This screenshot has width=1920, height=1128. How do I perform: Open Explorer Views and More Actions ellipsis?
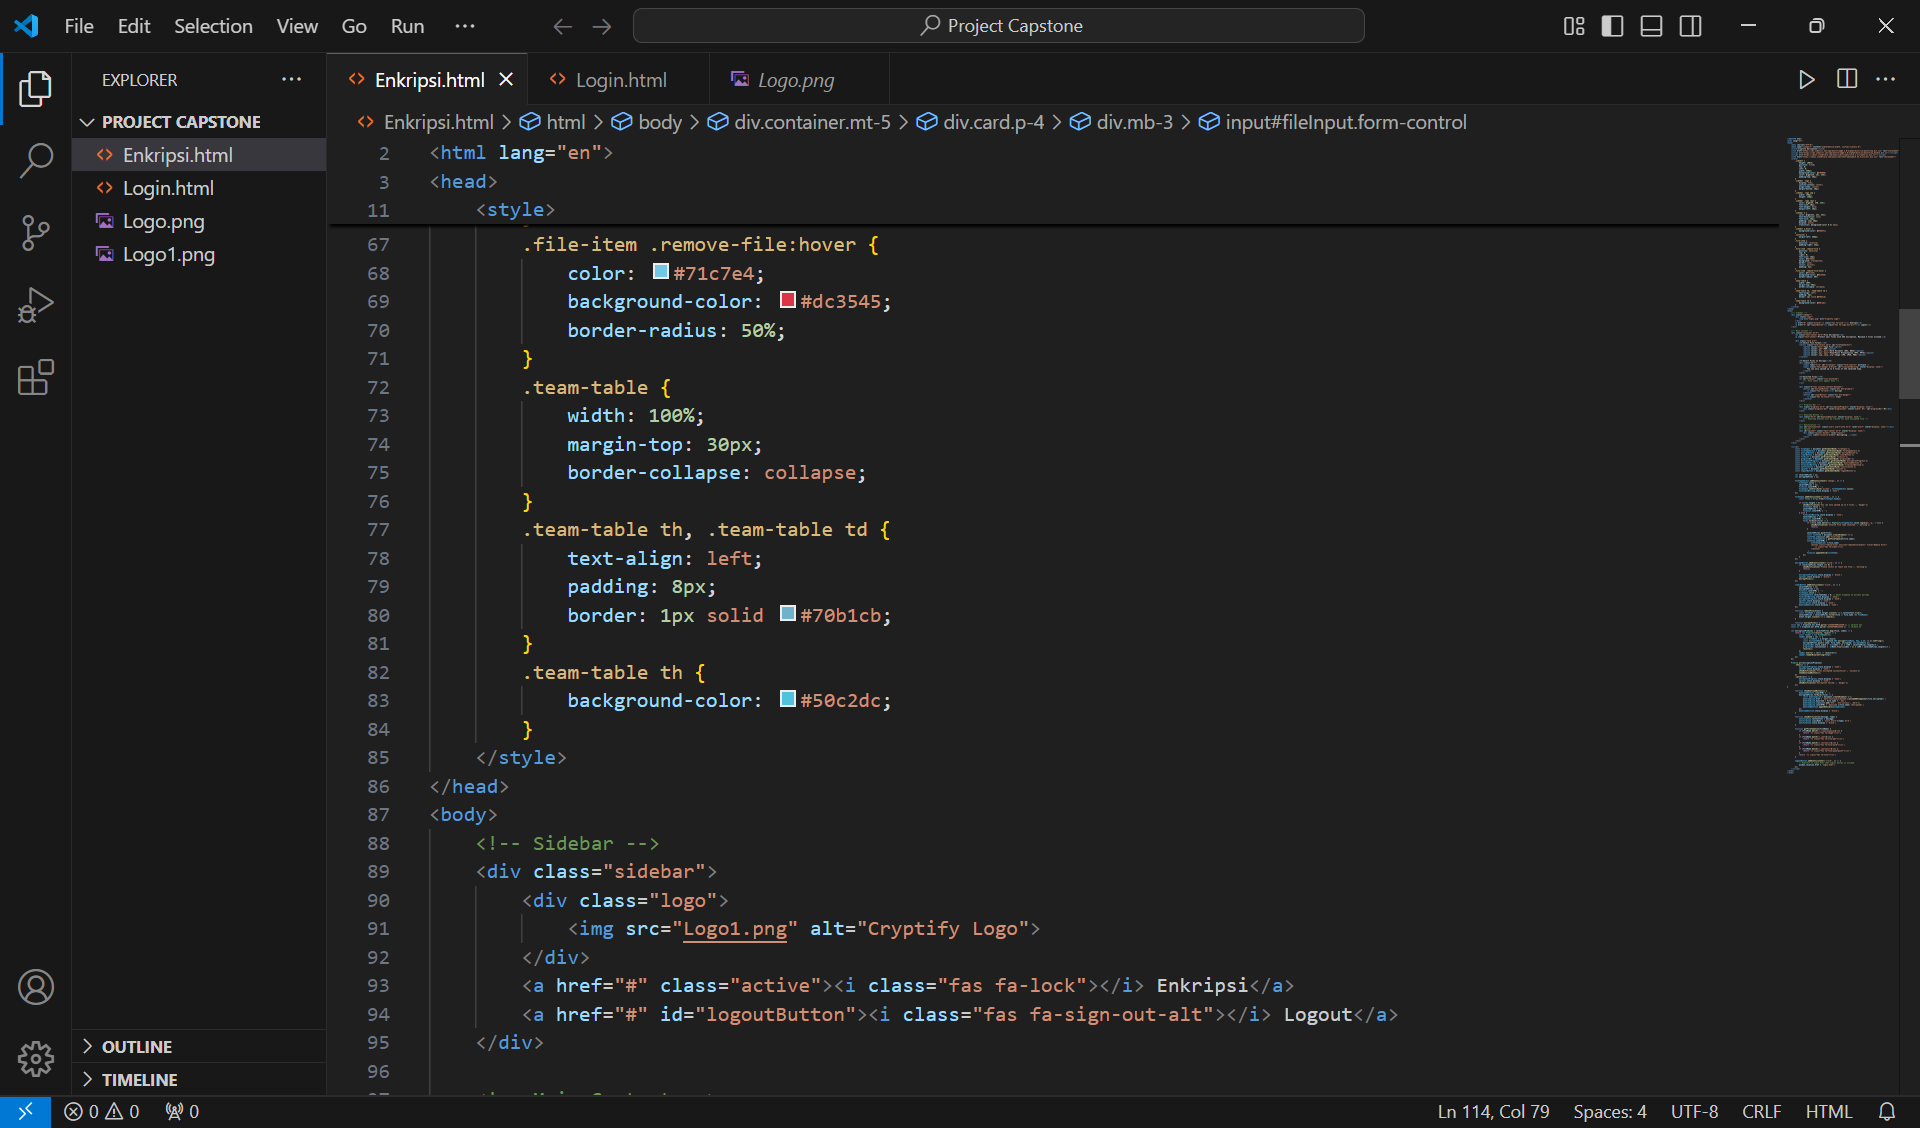[291, 80]
